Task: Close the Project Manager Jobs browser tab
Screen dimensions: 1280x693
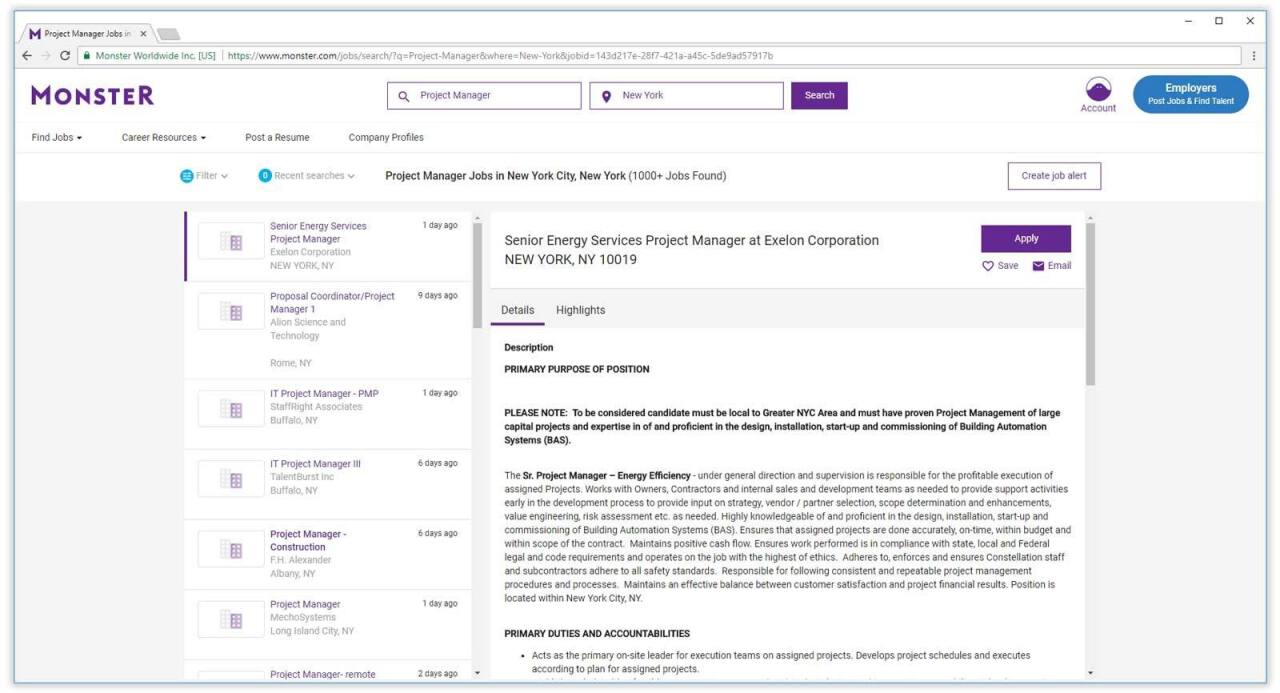Action: coord(143,34)
